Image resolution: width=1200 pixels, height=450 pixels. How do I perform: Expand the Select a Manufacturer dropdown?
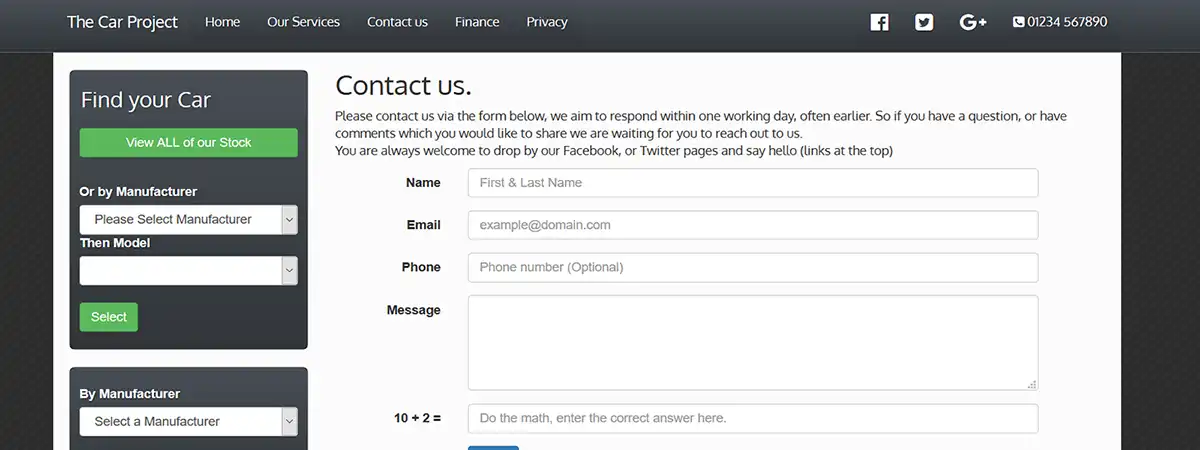pyautogui.click(x=188, y=421)
